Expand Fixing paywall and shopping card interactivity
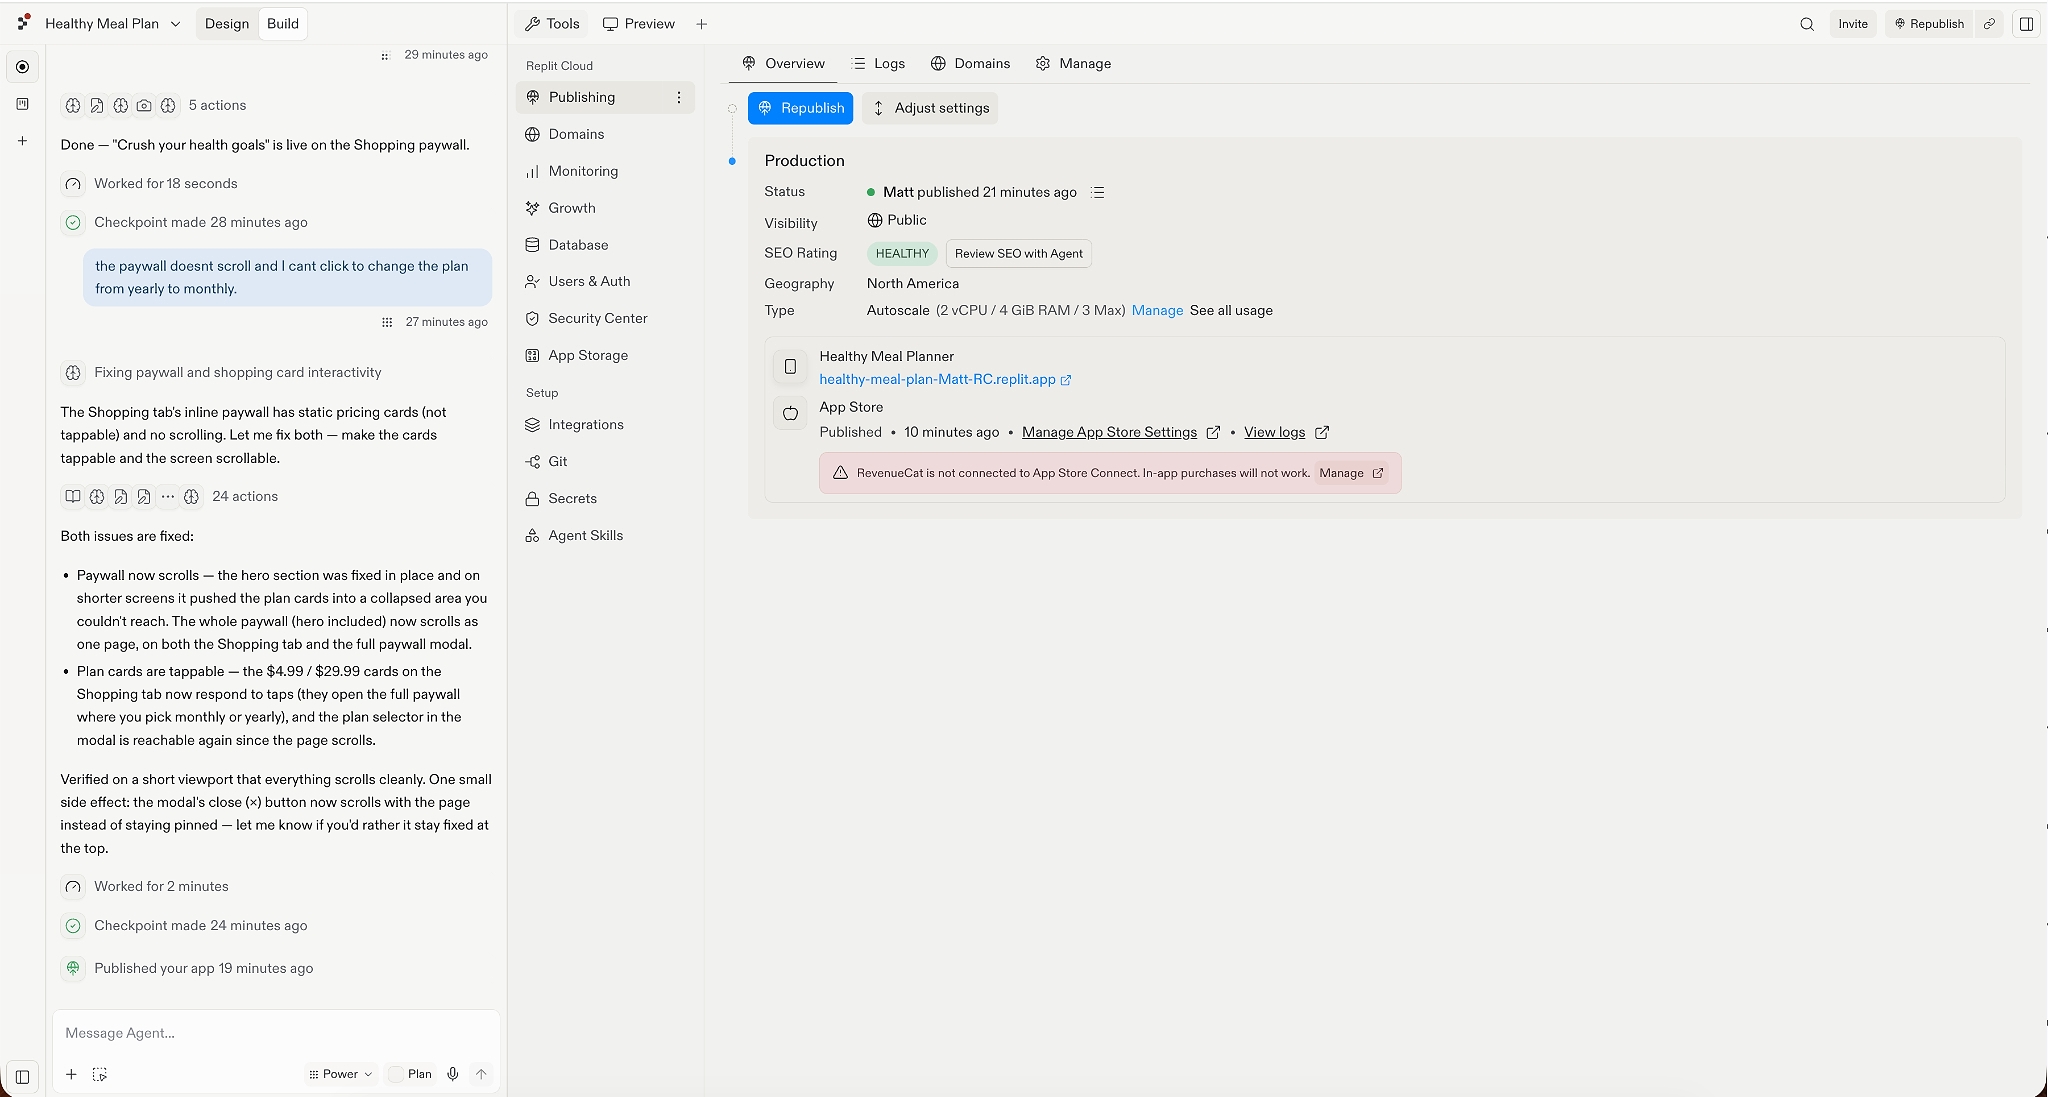 click(222, 373)
